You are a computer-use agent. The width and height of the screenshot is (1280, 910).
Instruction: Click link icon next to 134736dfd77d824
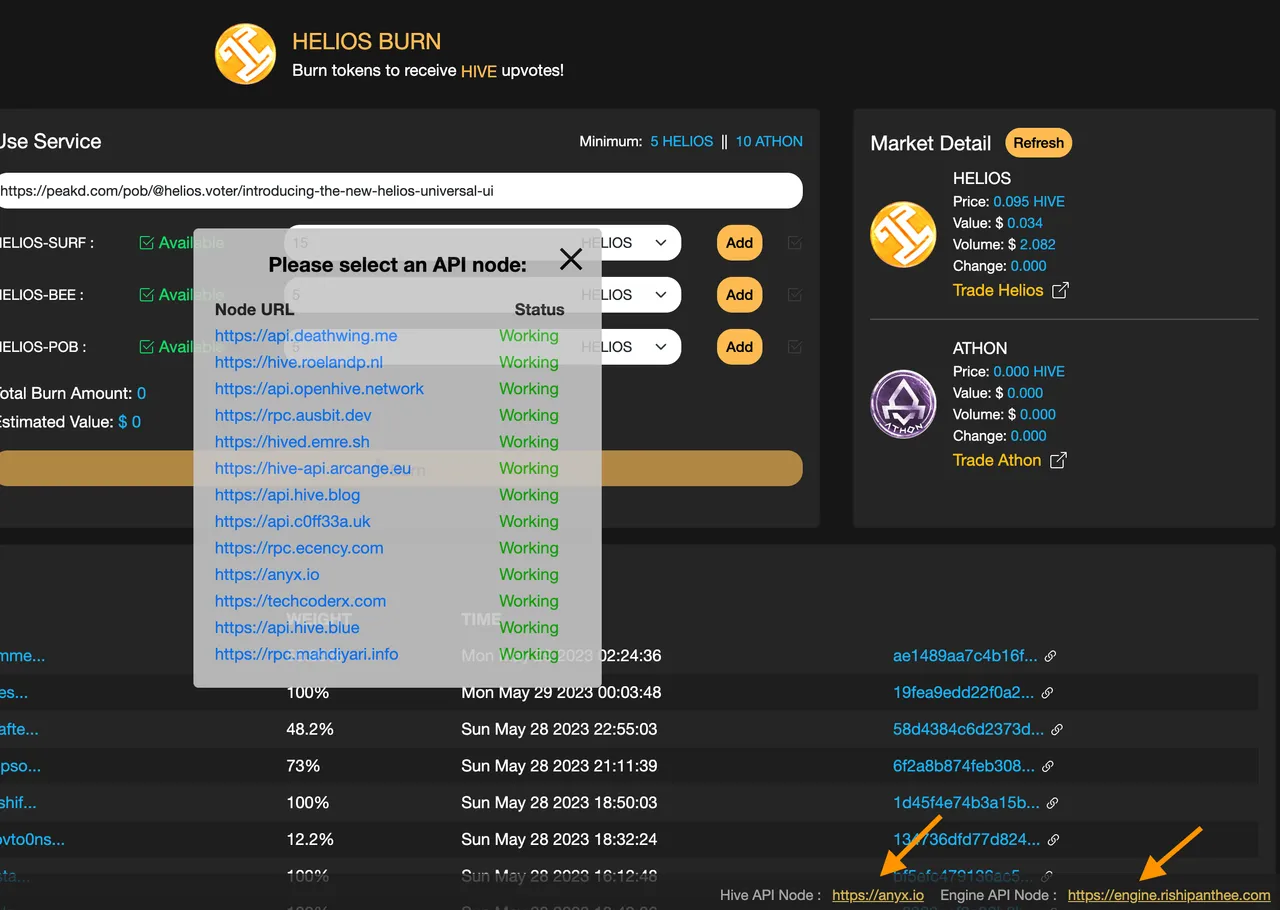click(x=1053, y=839)
